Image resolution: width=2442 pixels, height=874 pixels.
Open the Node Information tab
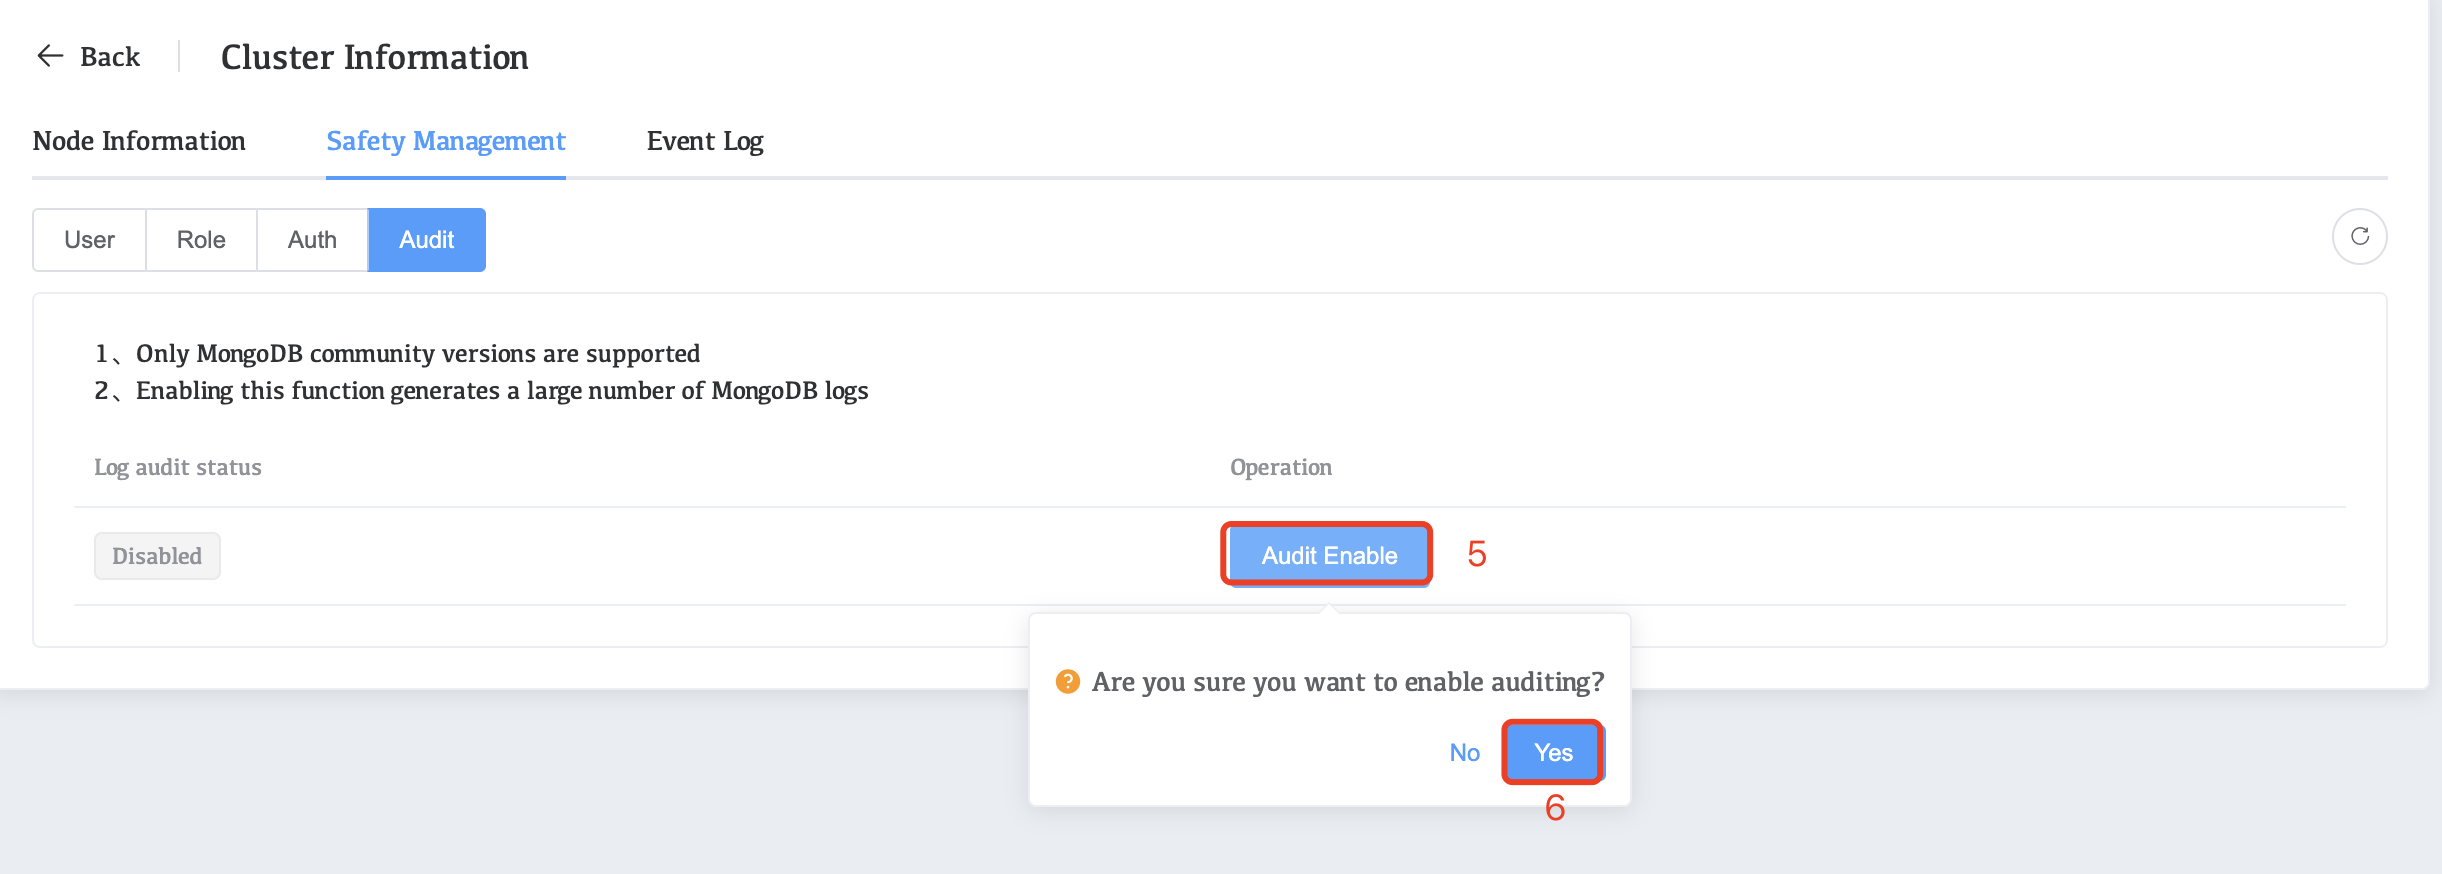click(x=139, y=141)
